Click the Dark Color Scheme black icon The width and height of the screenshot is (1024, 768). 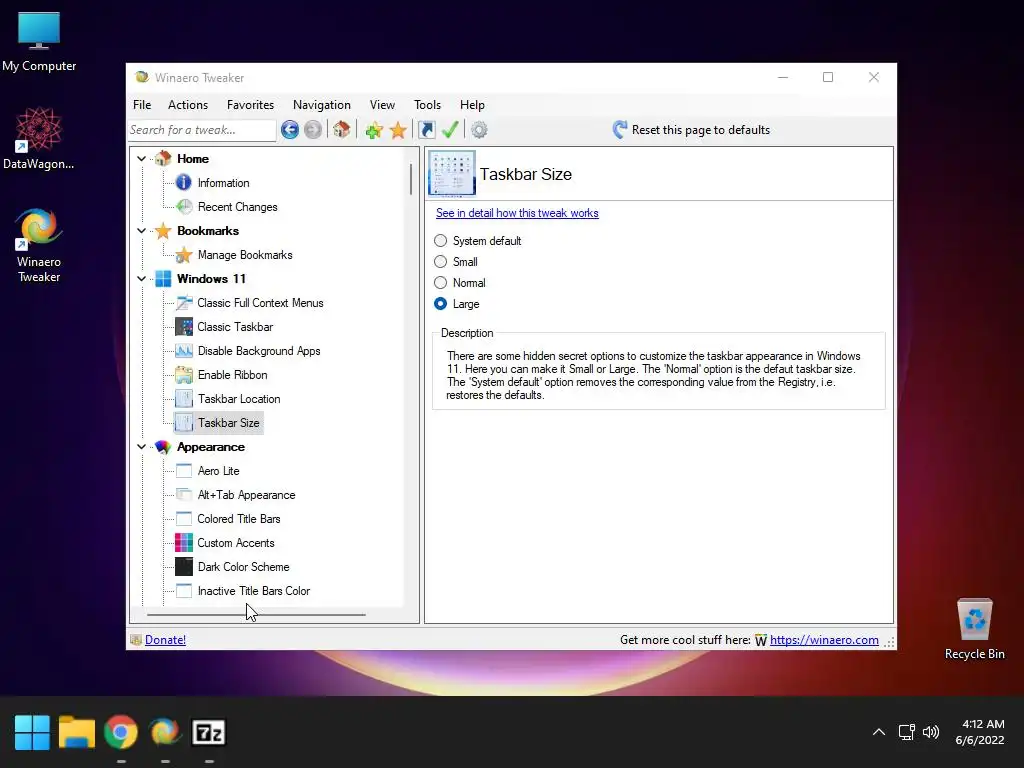pos(184,567)
